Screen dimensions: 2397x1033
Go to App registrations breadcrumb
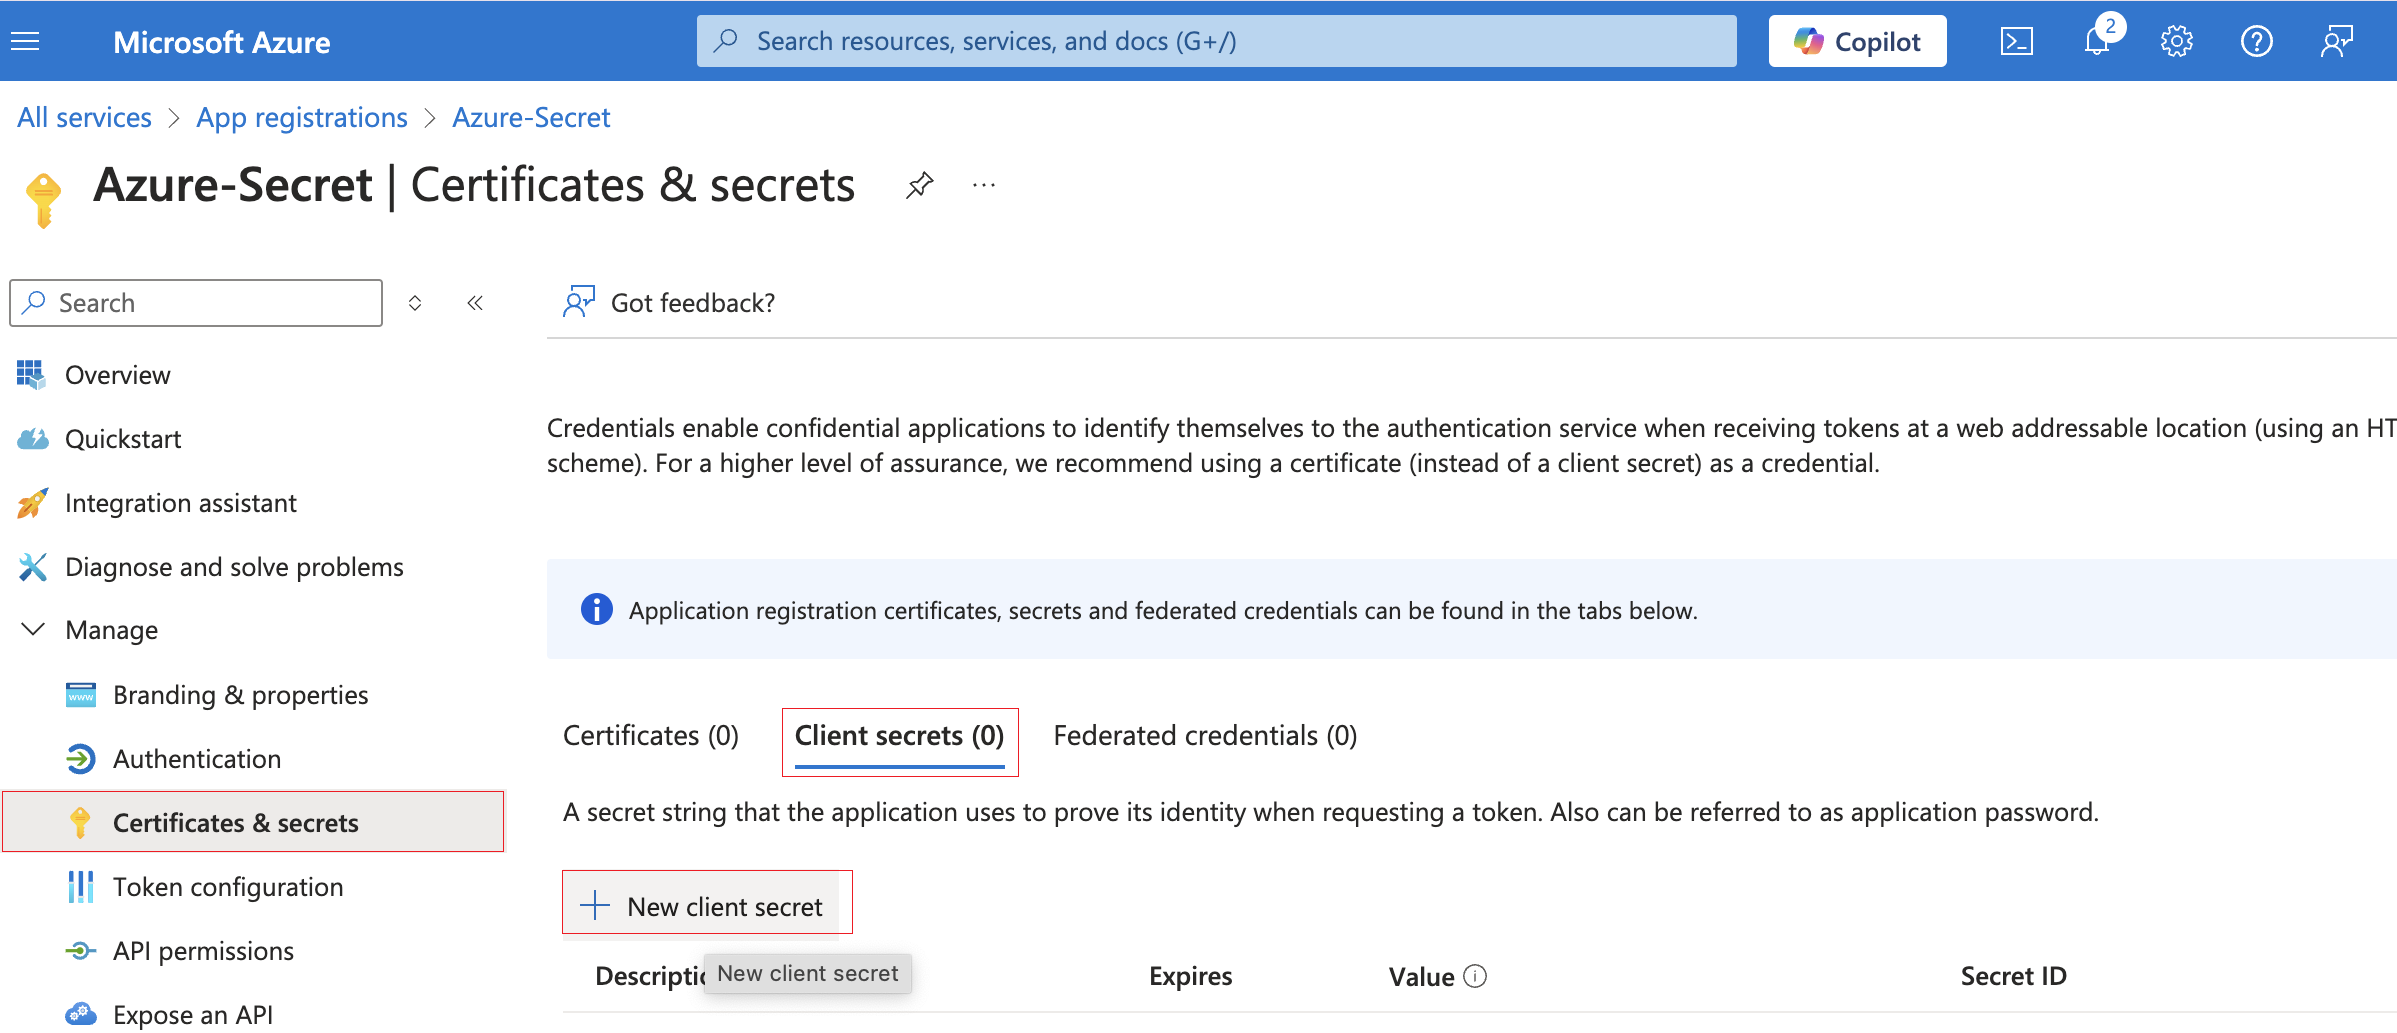[x=302, y=118]
